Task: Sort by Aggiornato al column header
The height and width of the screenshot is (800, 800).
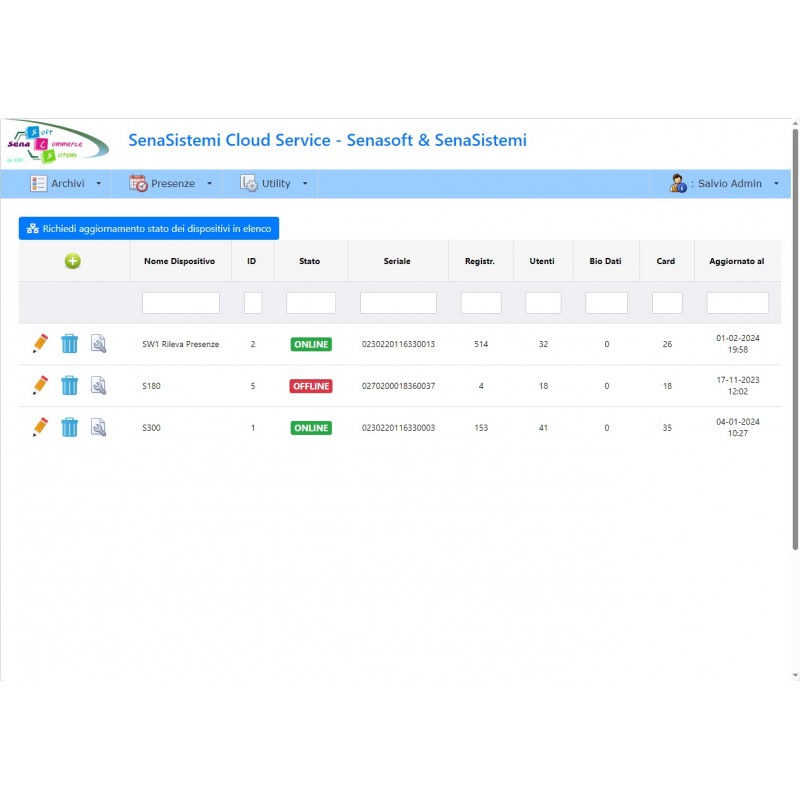Action: [737, 261]
